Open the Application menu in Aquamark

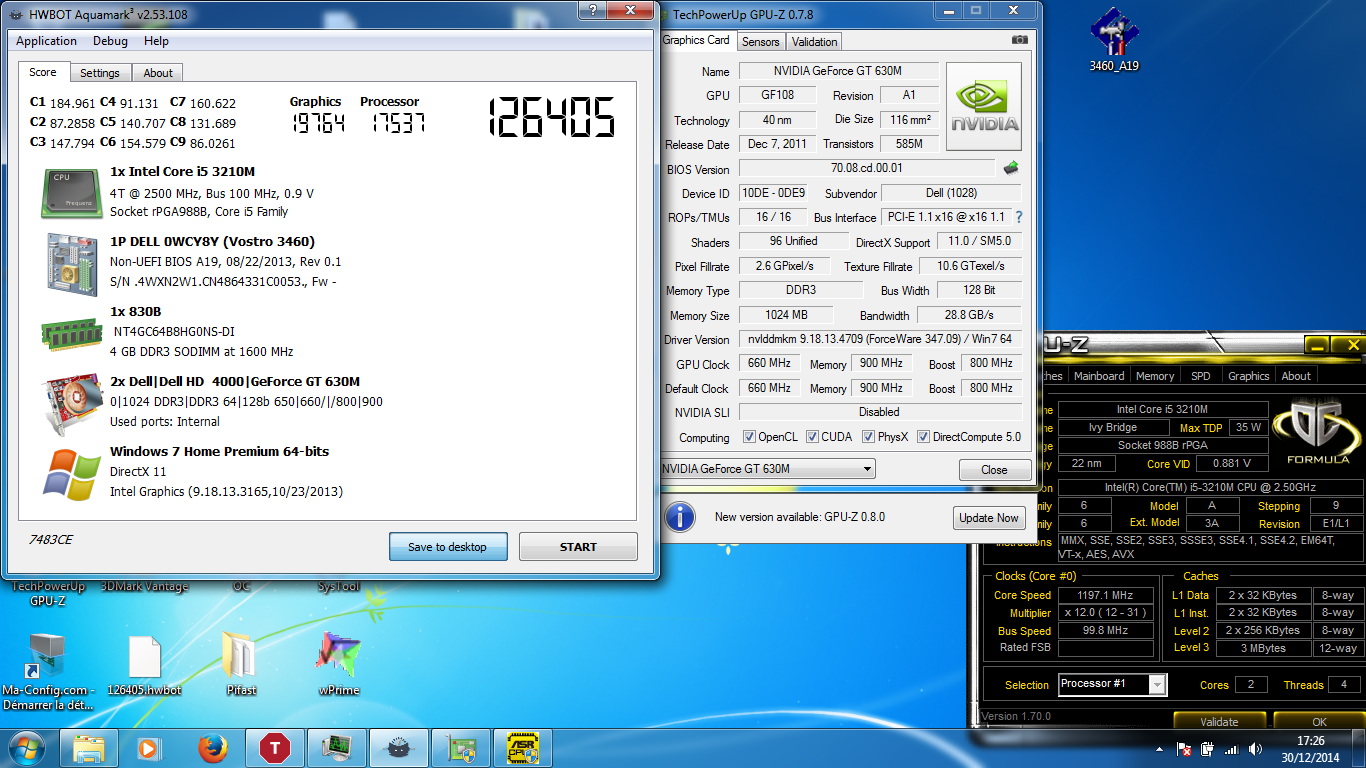coord(46,41)
